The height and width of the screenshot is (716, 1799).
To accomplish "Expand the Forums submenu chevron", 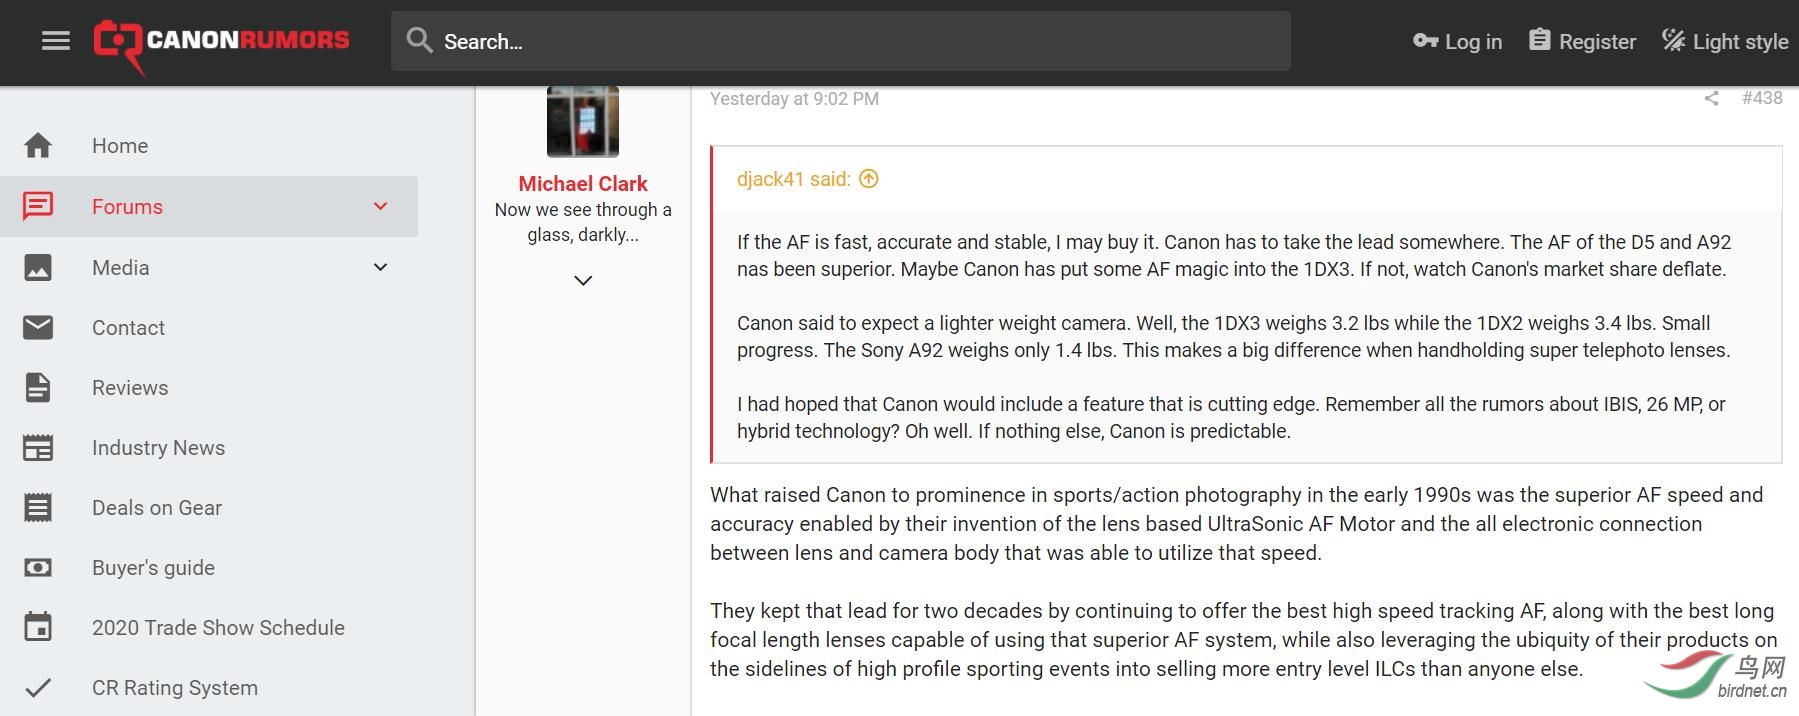I will pos(380,207).
